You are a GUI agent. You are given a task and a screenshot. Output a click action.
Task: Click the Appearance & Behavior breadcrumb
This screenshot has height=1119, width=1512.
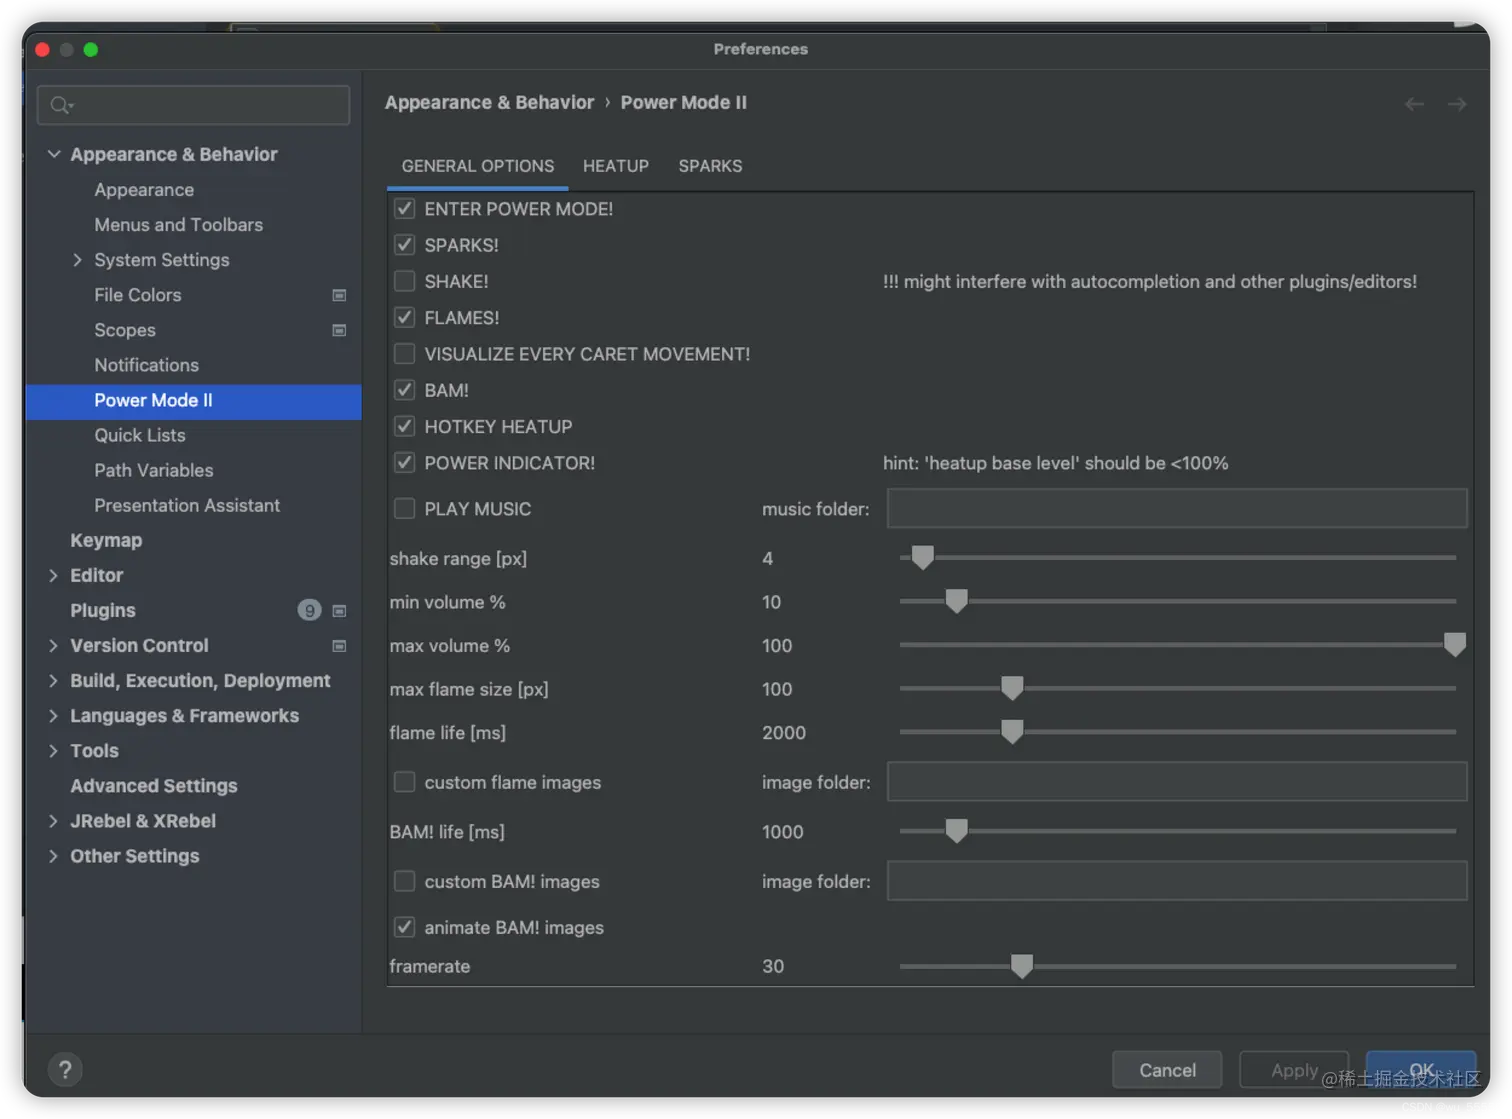[x=489, y=102]
